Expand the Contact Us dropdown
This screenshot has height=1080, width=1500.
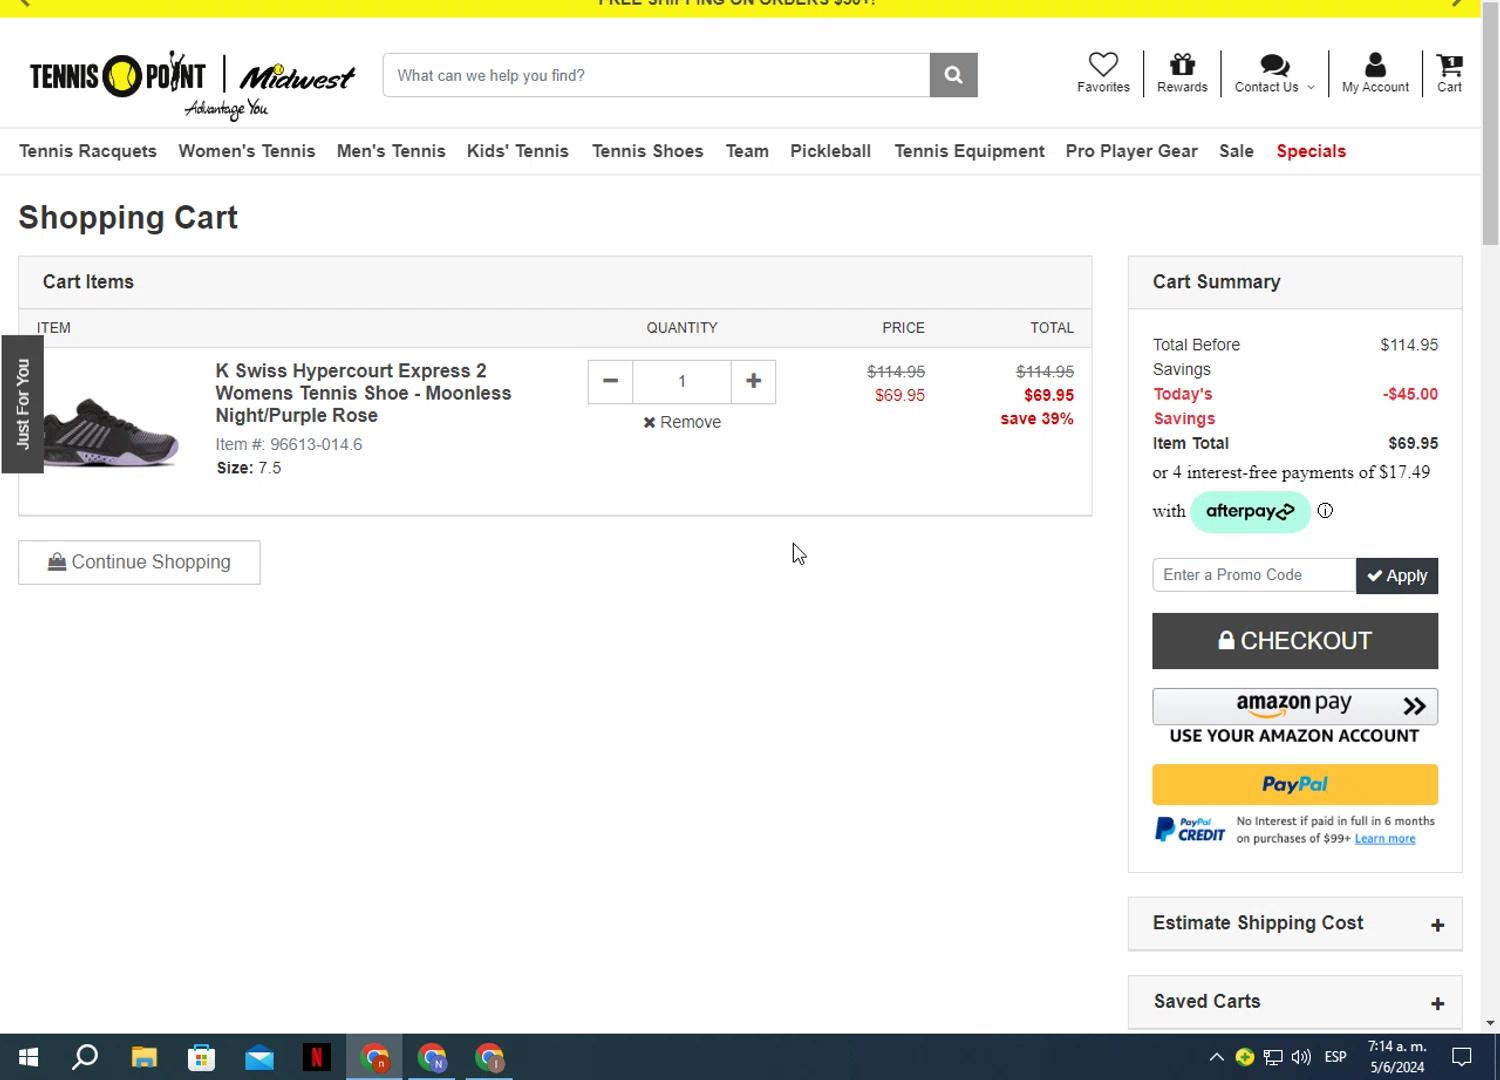[1274, 72]
